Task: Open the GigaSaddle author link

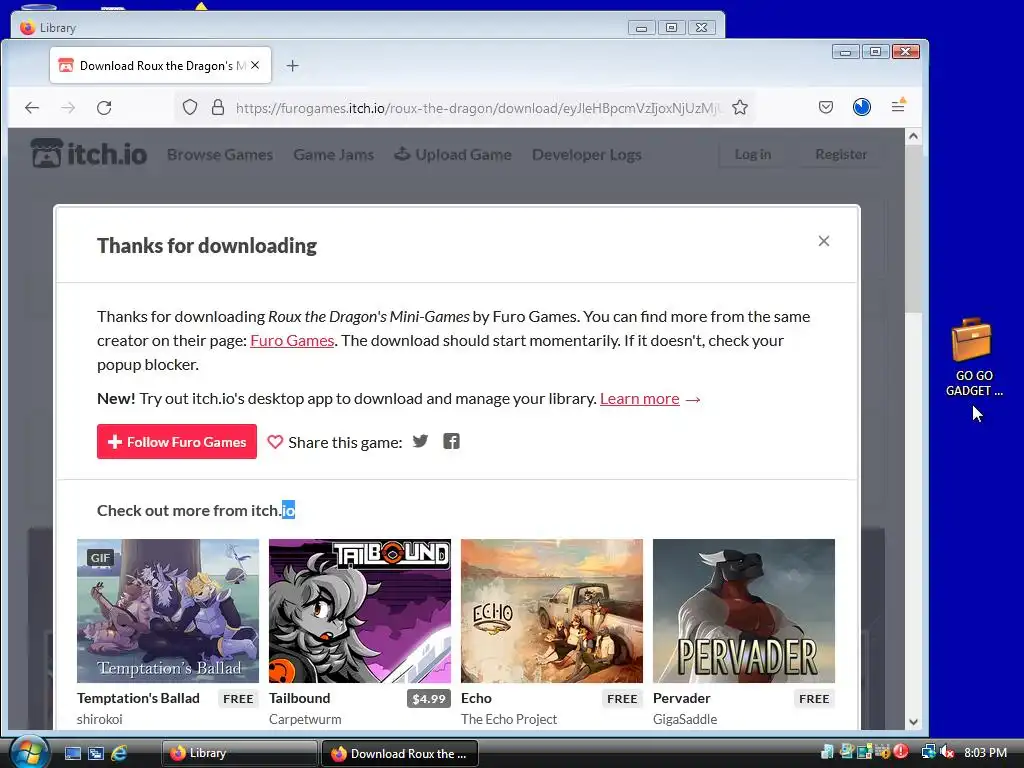Action: pyautogui.click(x=684, y=719)
